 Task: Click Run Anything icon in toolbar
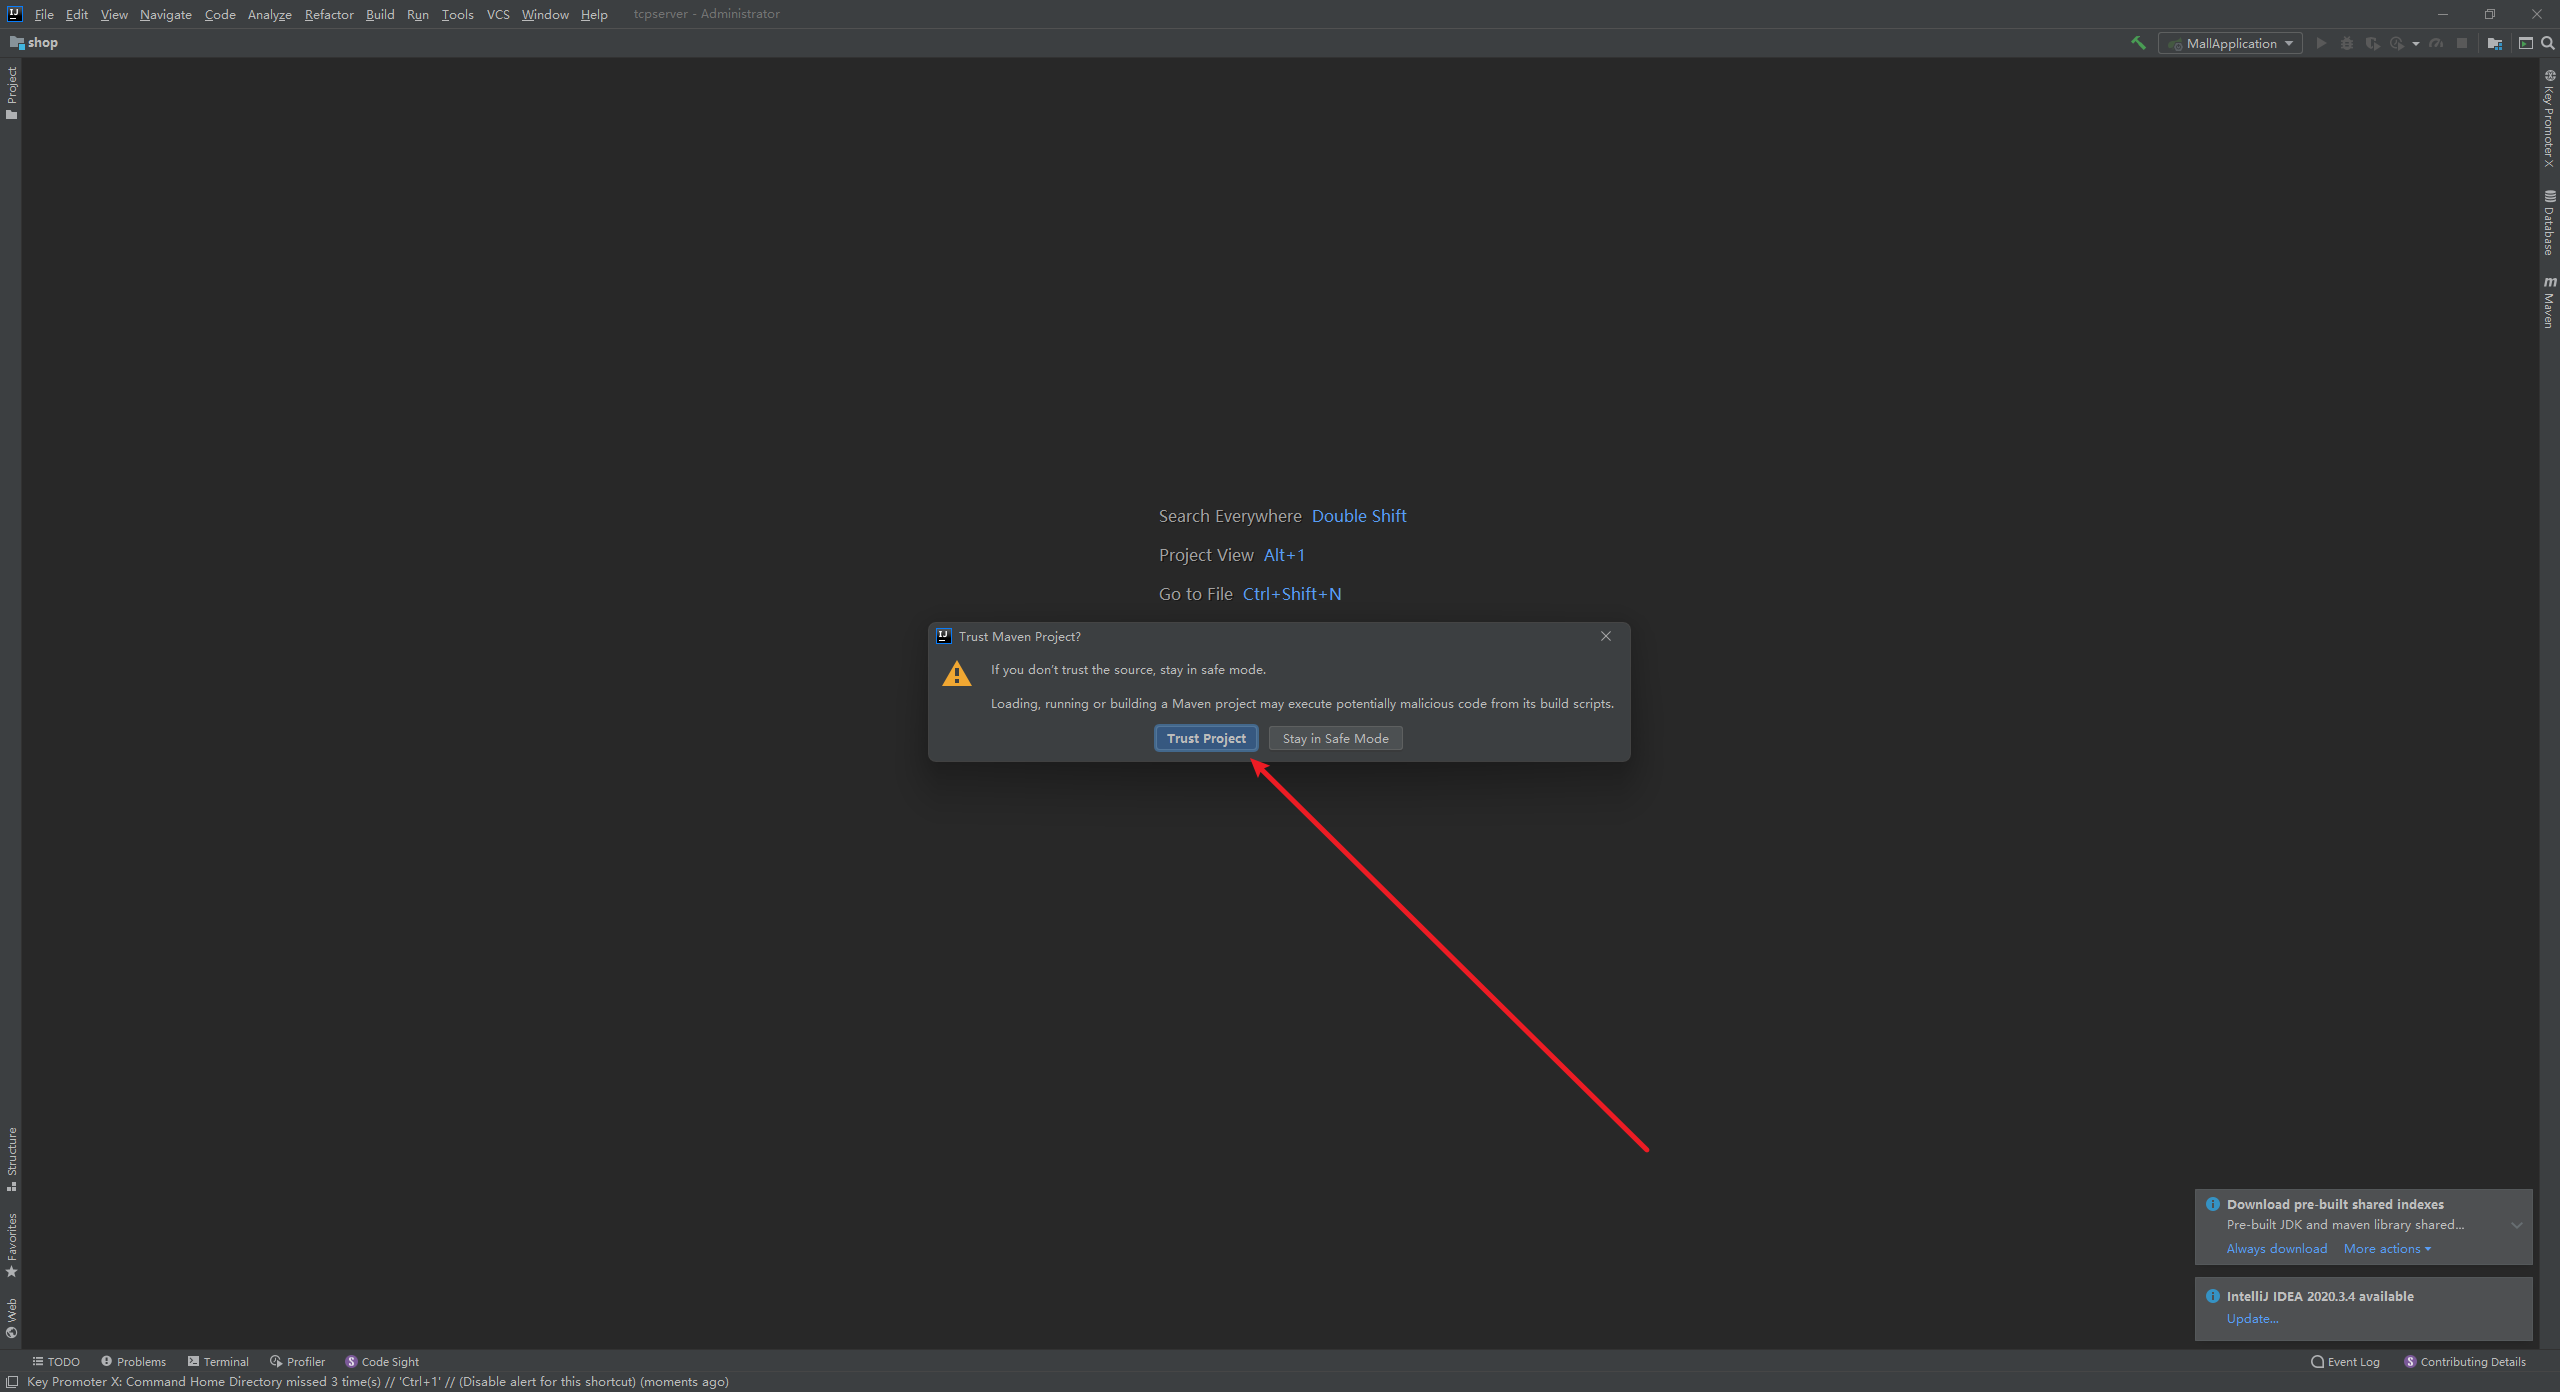pos(2525,43)
